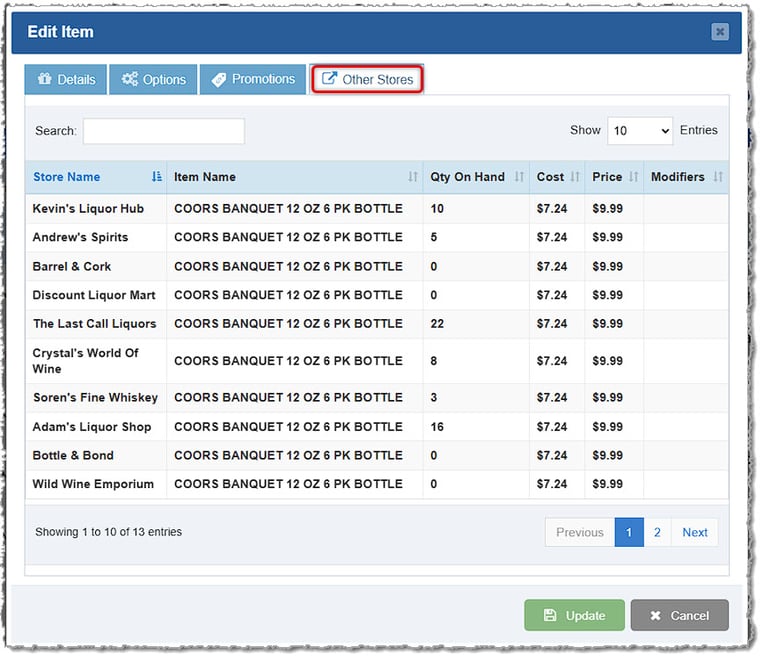The width and height of the screenshot is (763, 662).
Task: Click item name in Soren's Fine Whiskey row
Action: (289, 397)
